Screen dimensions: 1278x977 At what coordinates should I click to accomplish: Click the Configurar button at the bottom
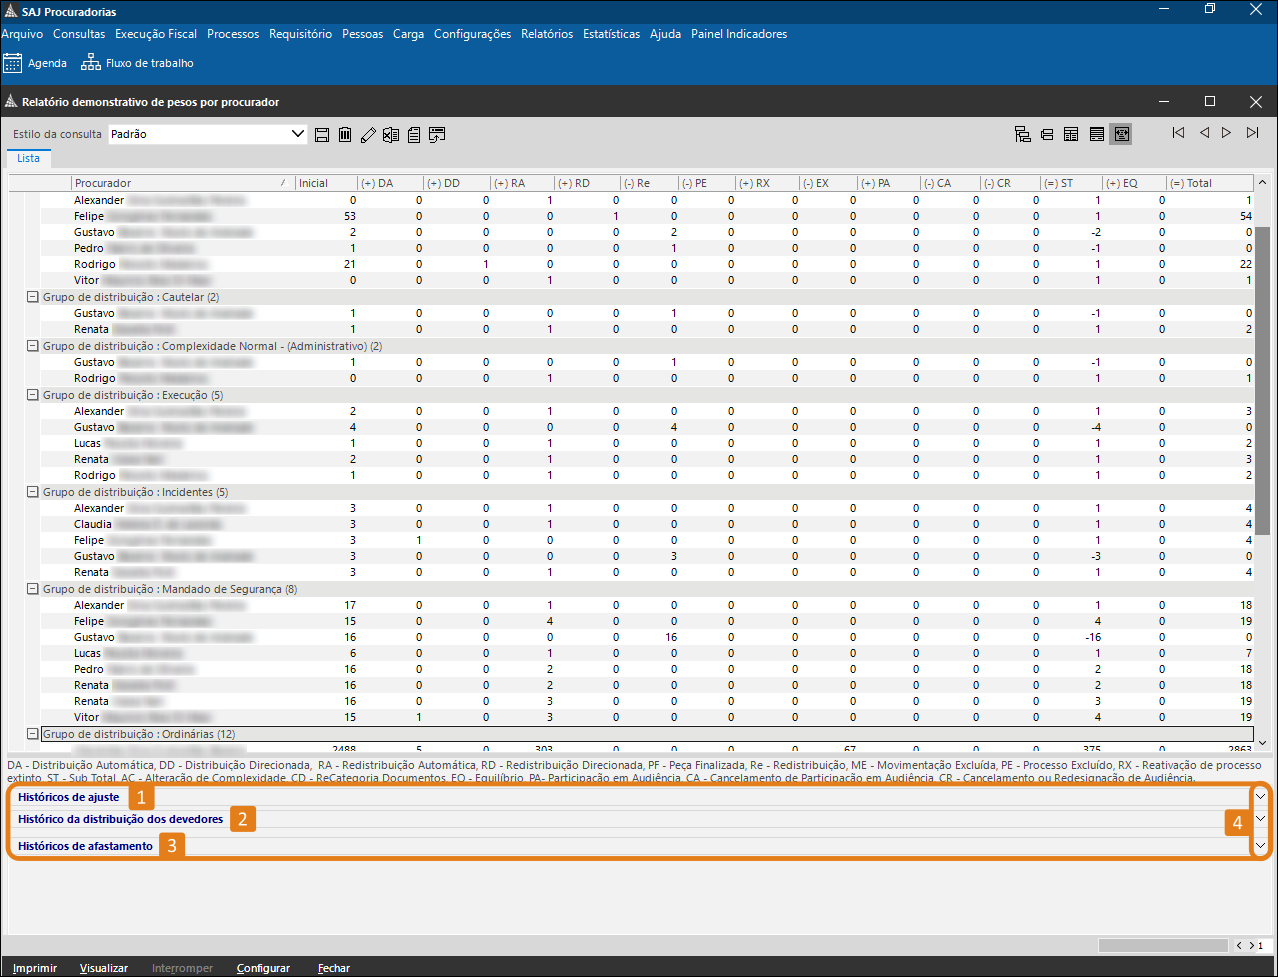coord(263,968)
